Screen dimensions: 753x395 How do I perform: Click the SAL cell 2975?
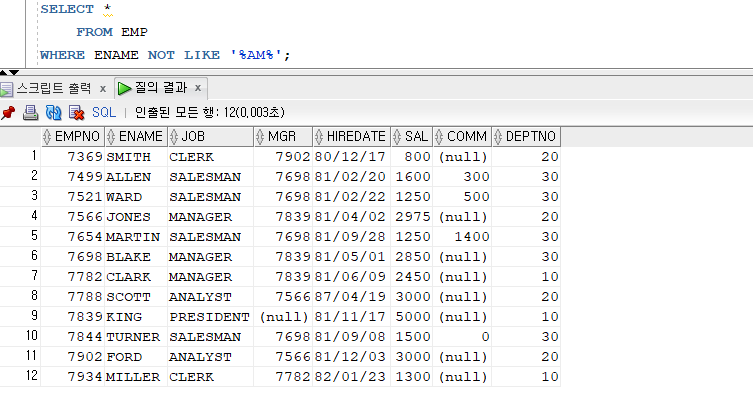413,217
